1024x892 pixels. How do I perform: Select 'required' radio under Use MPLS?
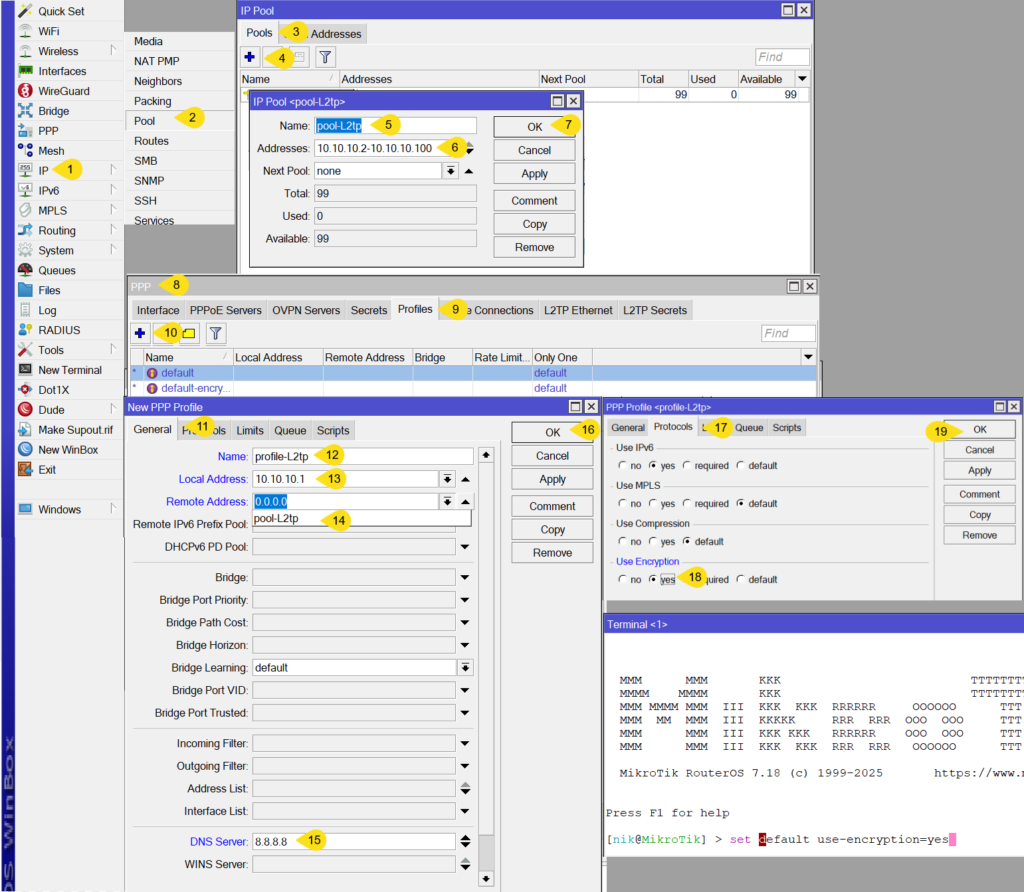[x=688, y=504]
